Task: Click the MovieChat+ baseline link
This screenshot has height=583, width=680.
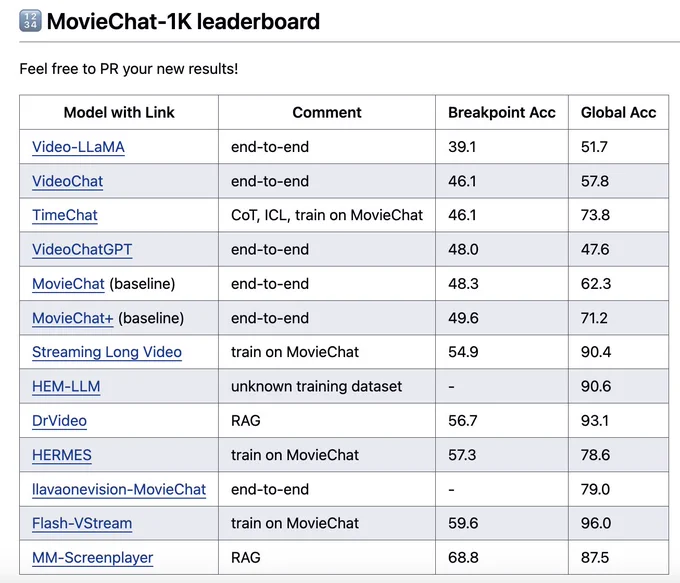Action: (x=72, y=318)
